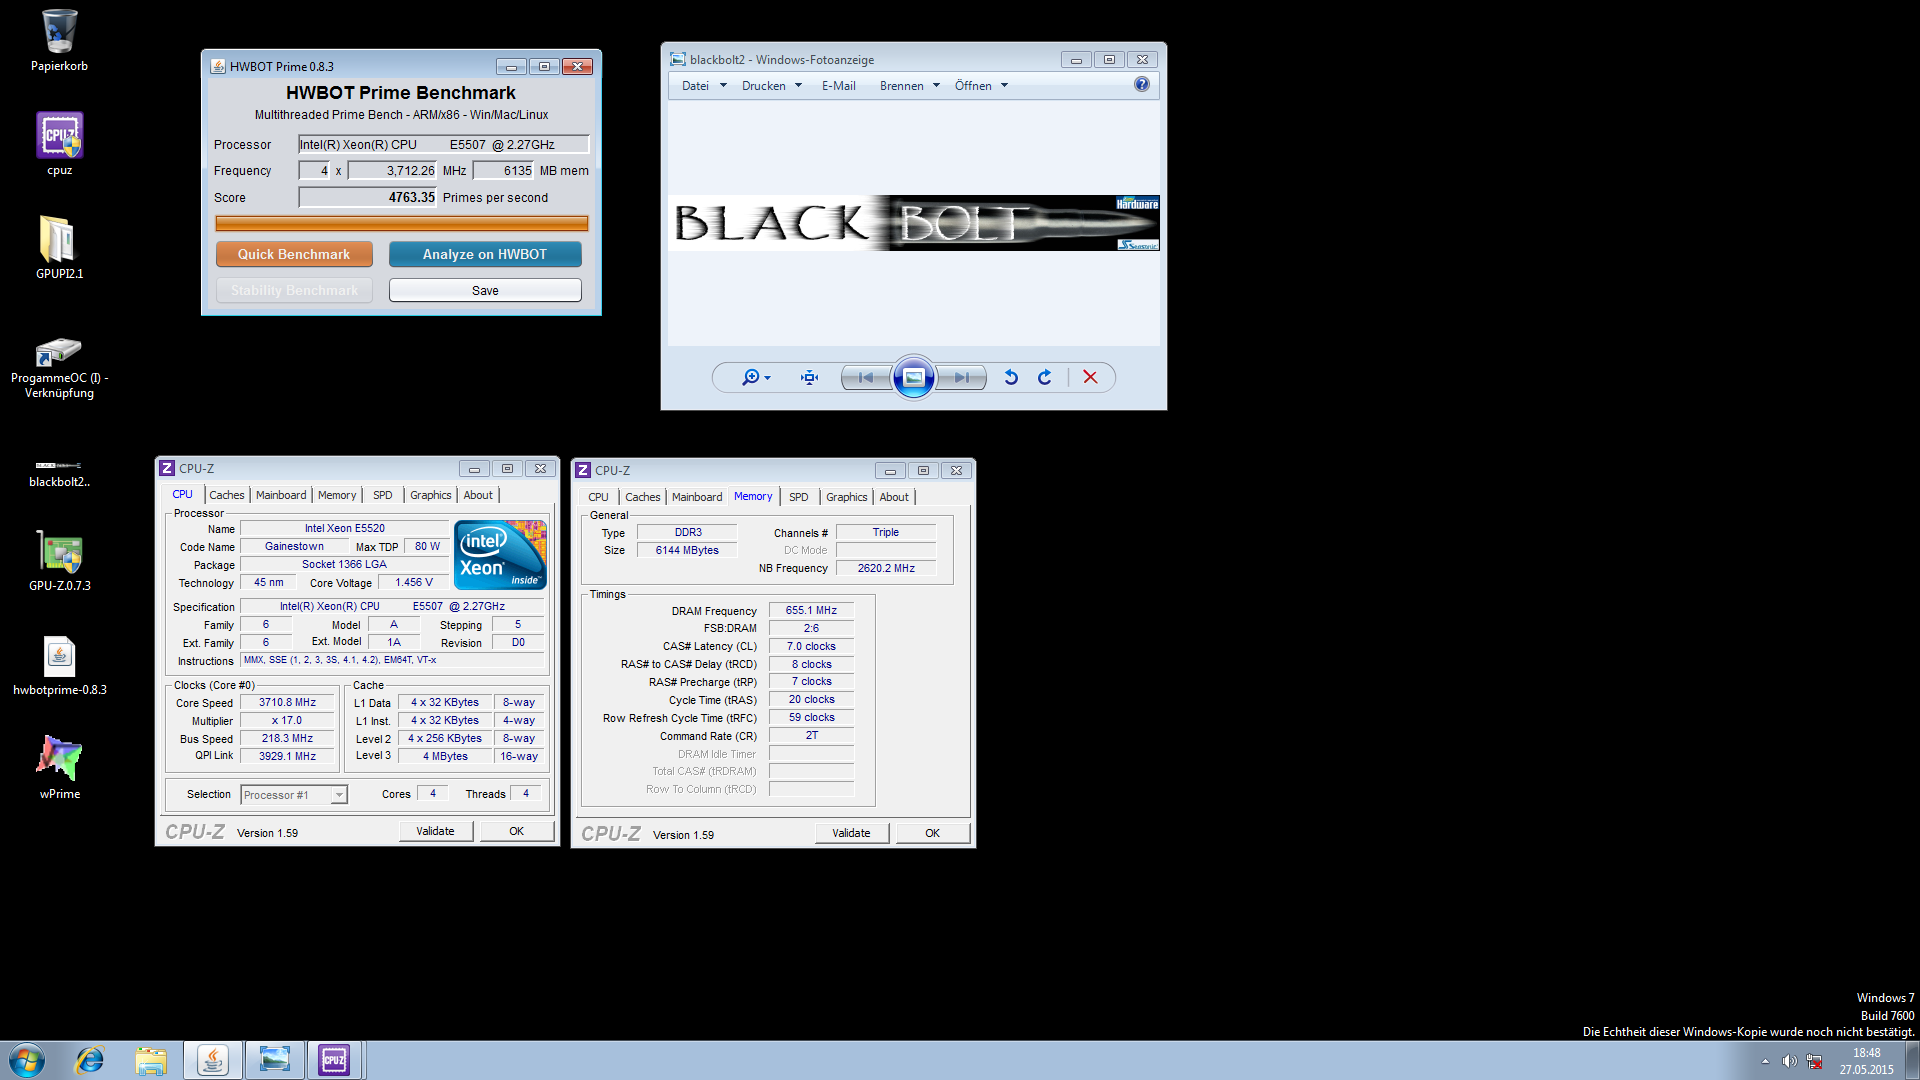The image size is (1920, 1080).
Task: Switch to SPD tab in right CPU-Z window
Action: pos(798,497)
